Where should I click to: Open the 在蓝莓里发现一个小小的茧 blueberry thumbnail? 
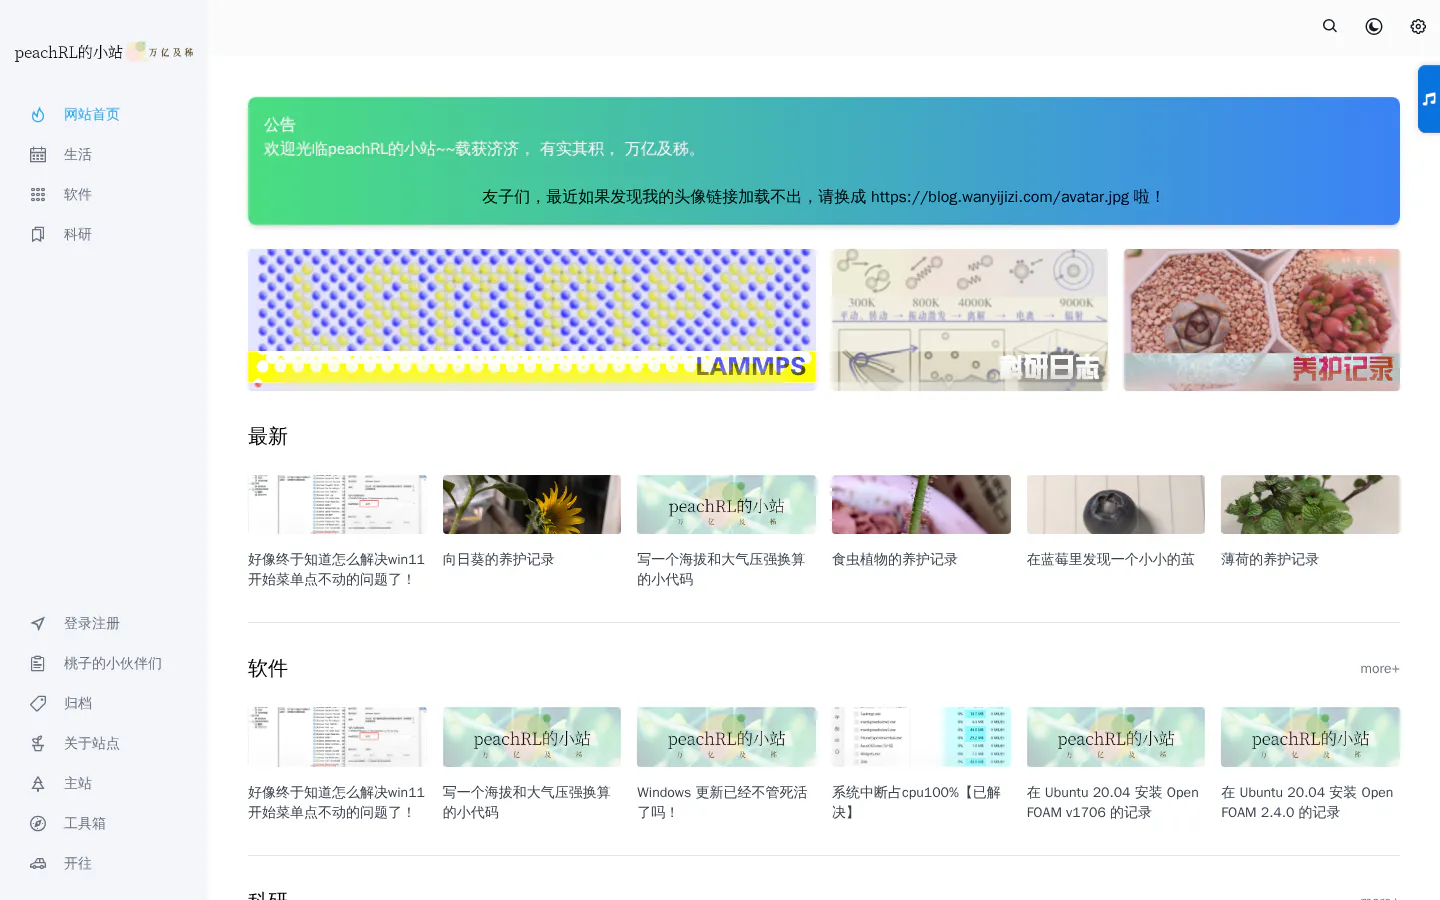[x=1116, y=505]
